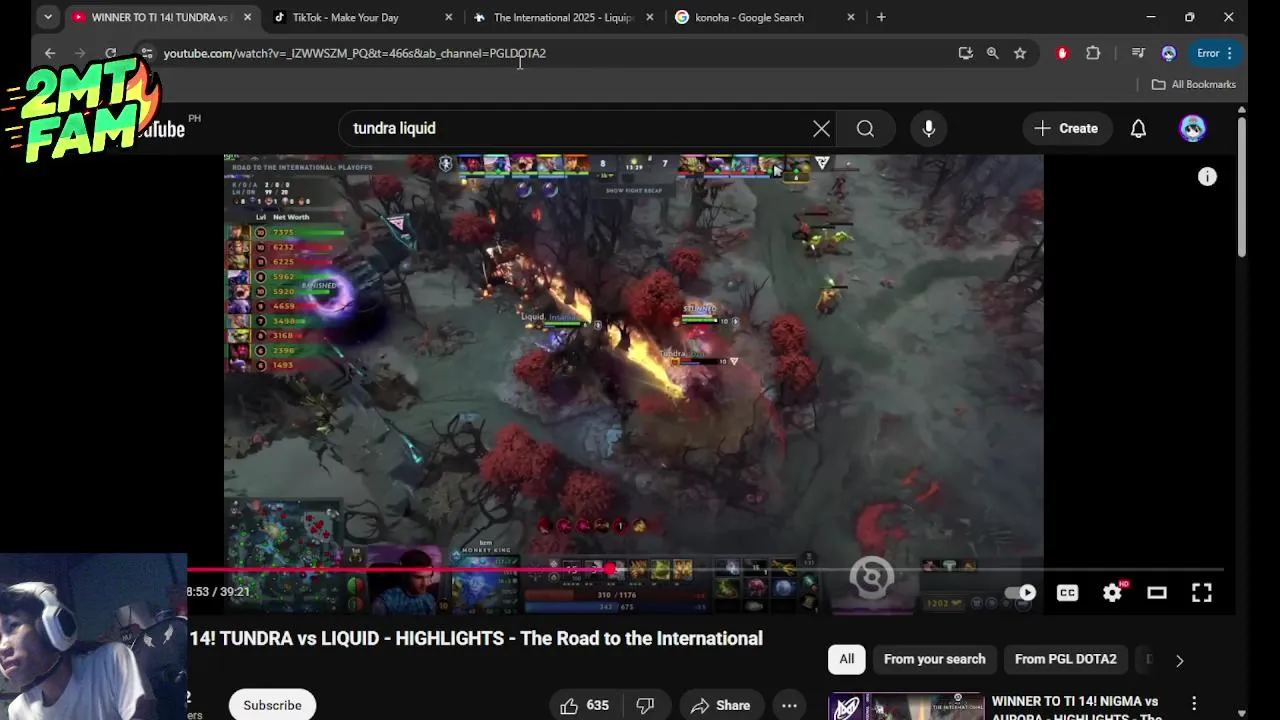Image resolution: width=1280 pixels, height=720 pixels.
Task: Share this video
Action: click(x=720, y=705)
